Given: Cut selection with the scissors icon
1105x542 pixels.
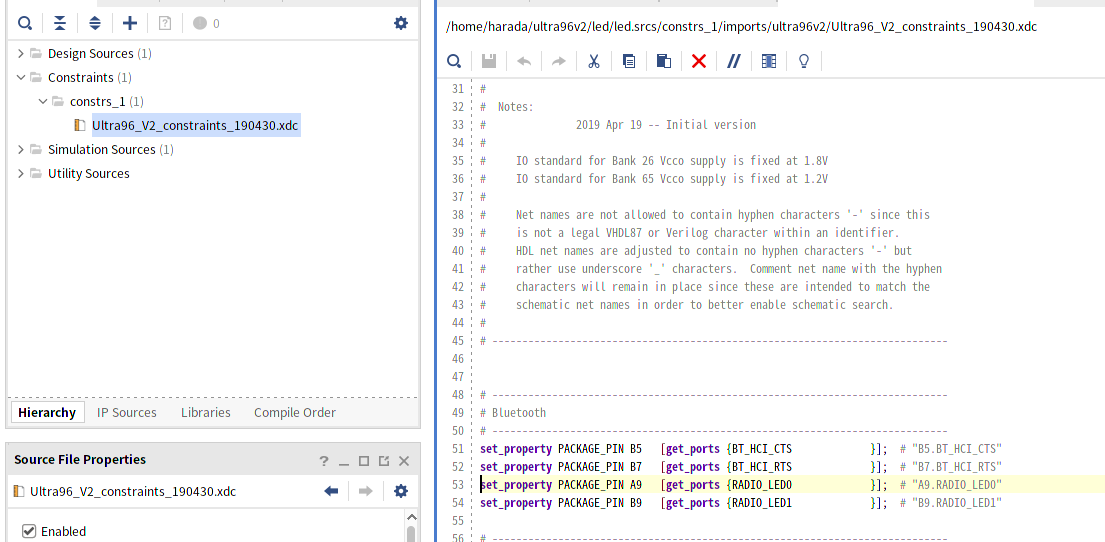Looking at the screenshot, I should [593, 61].
